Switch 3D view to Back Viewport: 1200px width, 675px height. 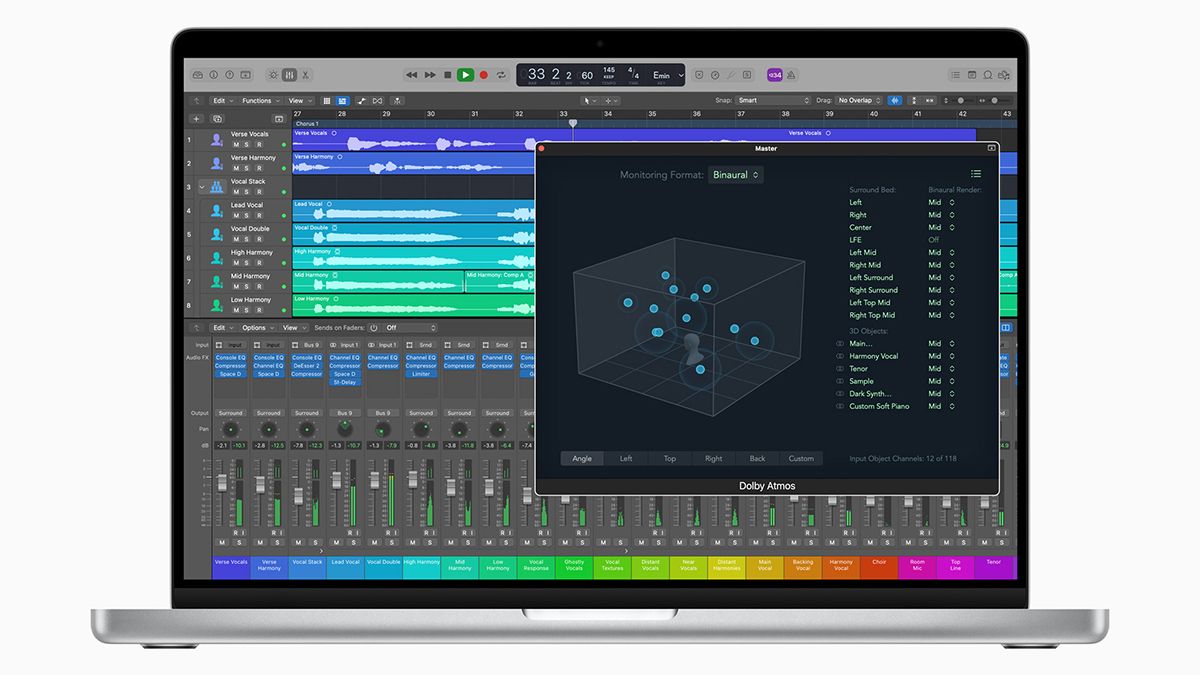757,459
